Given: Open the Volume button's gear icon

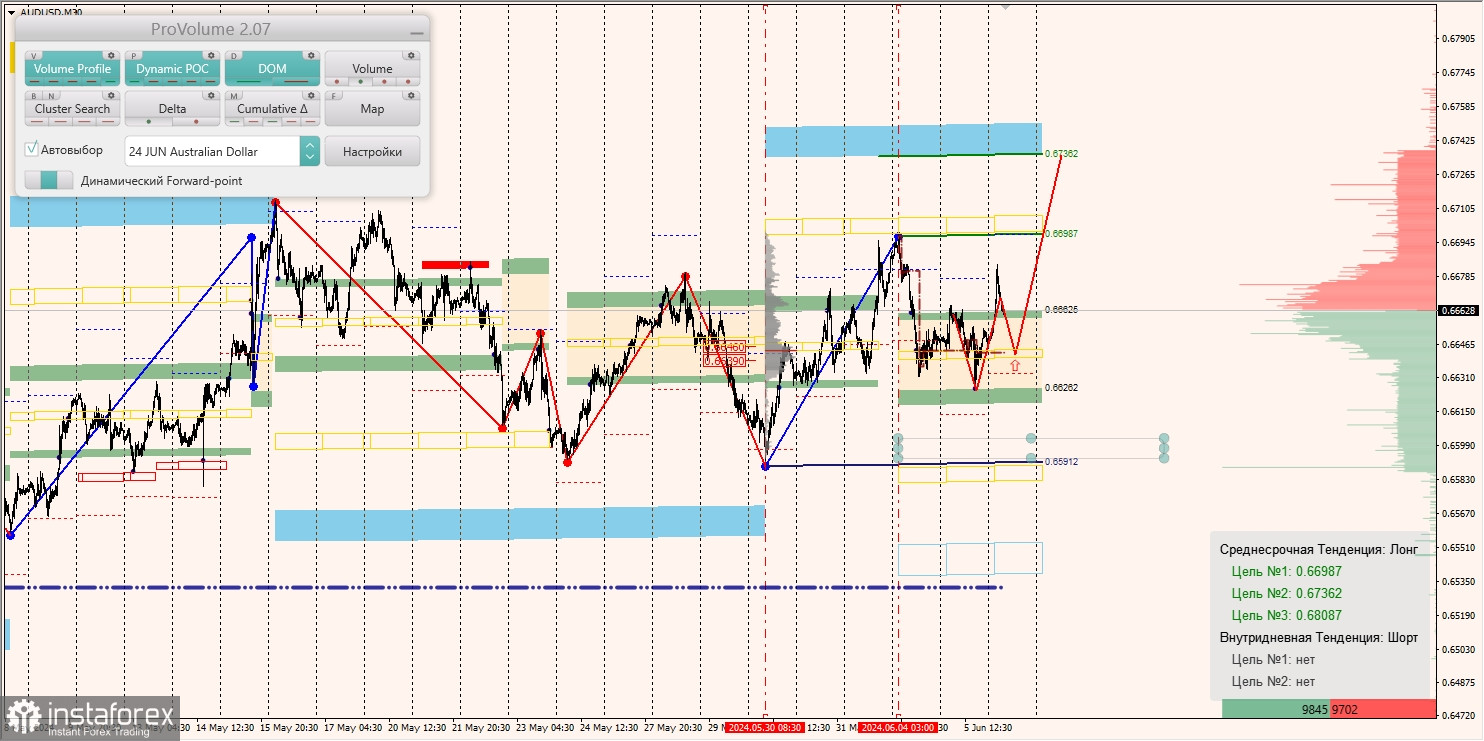Looking at the screenshot, I should tap(411, 55).
